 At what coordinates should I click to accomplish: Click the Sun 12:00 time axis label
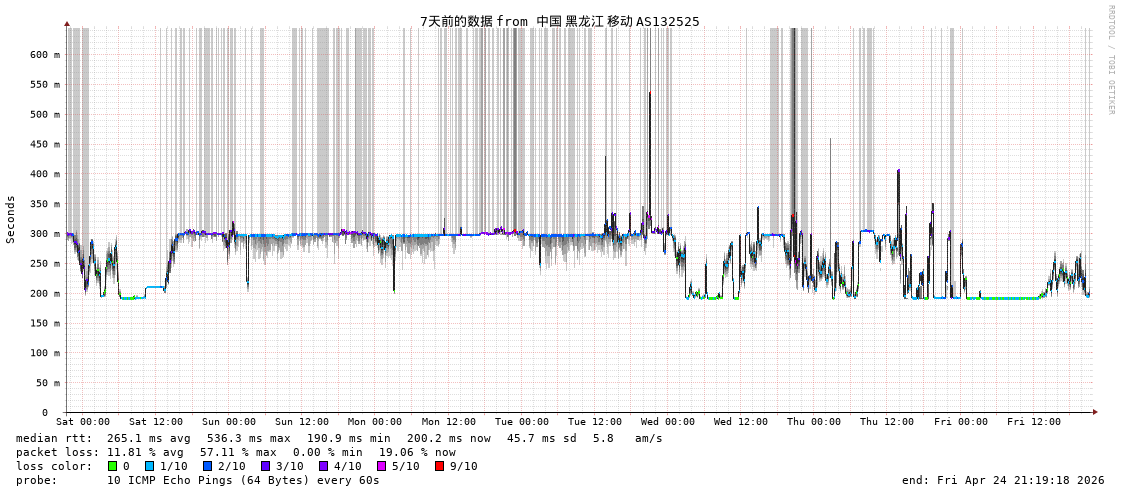(x=302, y=422)
